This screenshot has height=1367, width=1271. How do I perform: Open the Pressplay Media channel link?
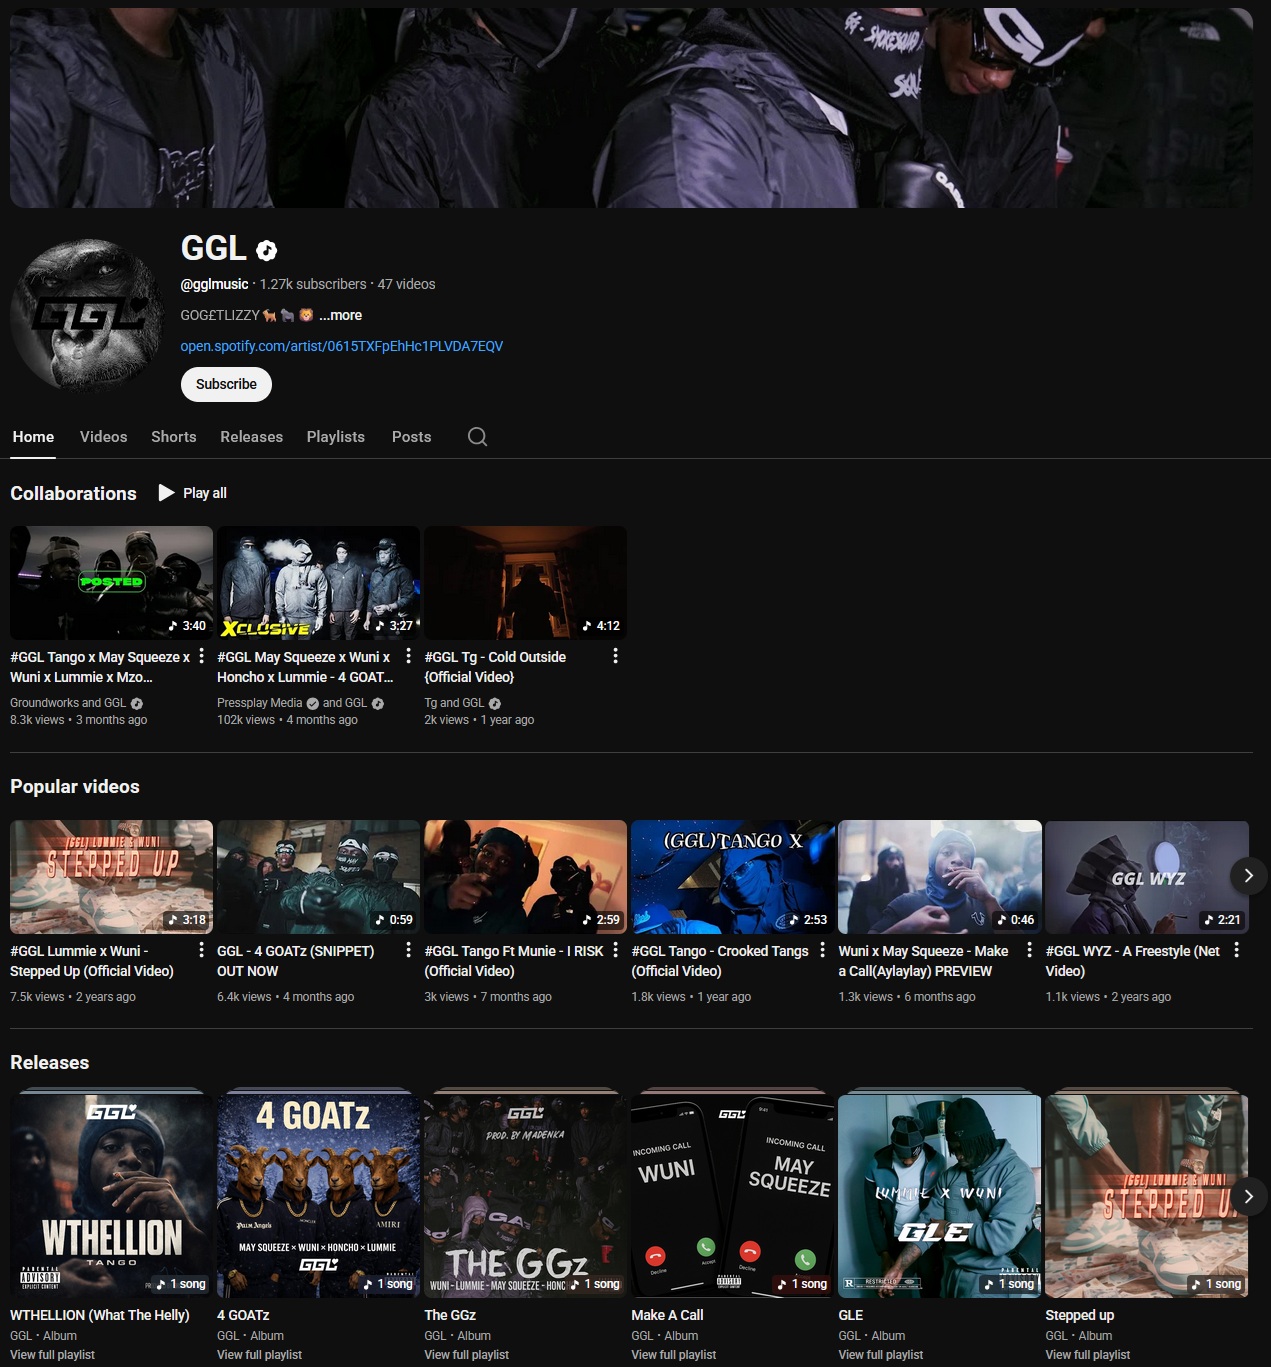pyautogui.click(x=260, y=703)
